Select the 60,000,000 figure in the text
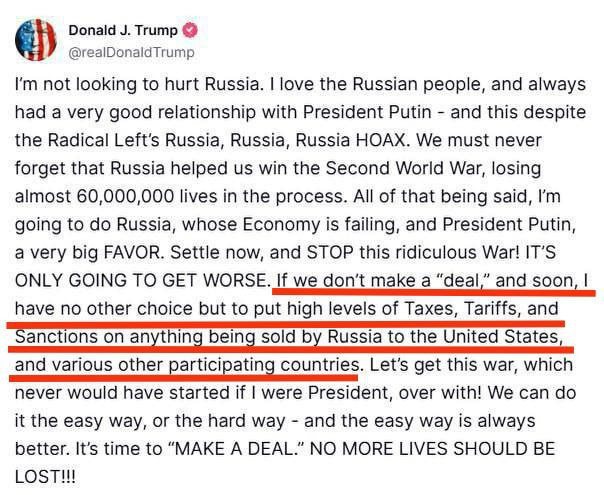This screenshot has width=604, height=495. (x=126, y=196)
